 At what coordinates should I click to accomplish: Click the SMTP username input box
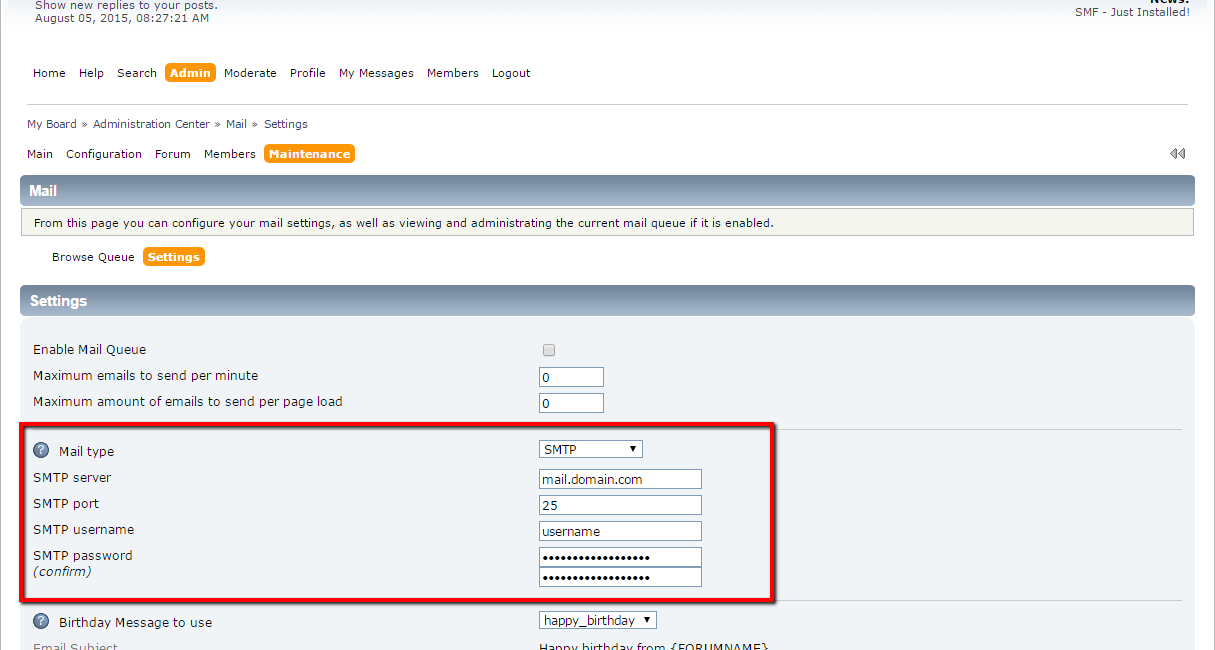[619, 531]
